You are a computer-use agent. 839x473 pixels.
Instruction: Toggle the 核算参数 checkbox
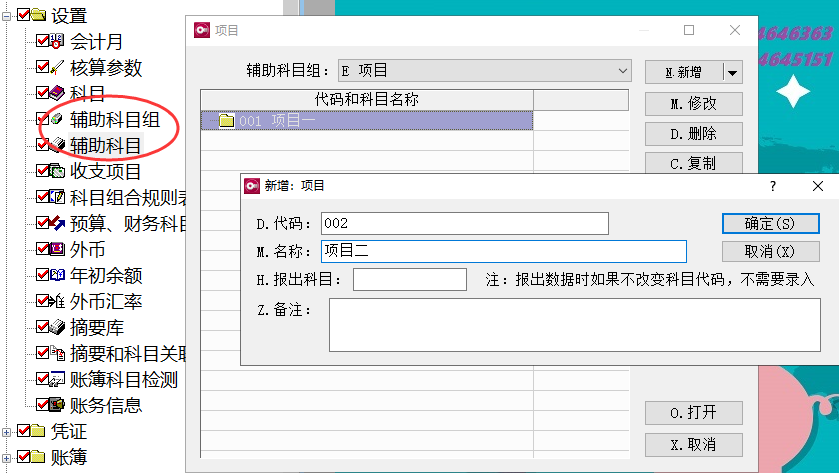[x=43, y=67]
